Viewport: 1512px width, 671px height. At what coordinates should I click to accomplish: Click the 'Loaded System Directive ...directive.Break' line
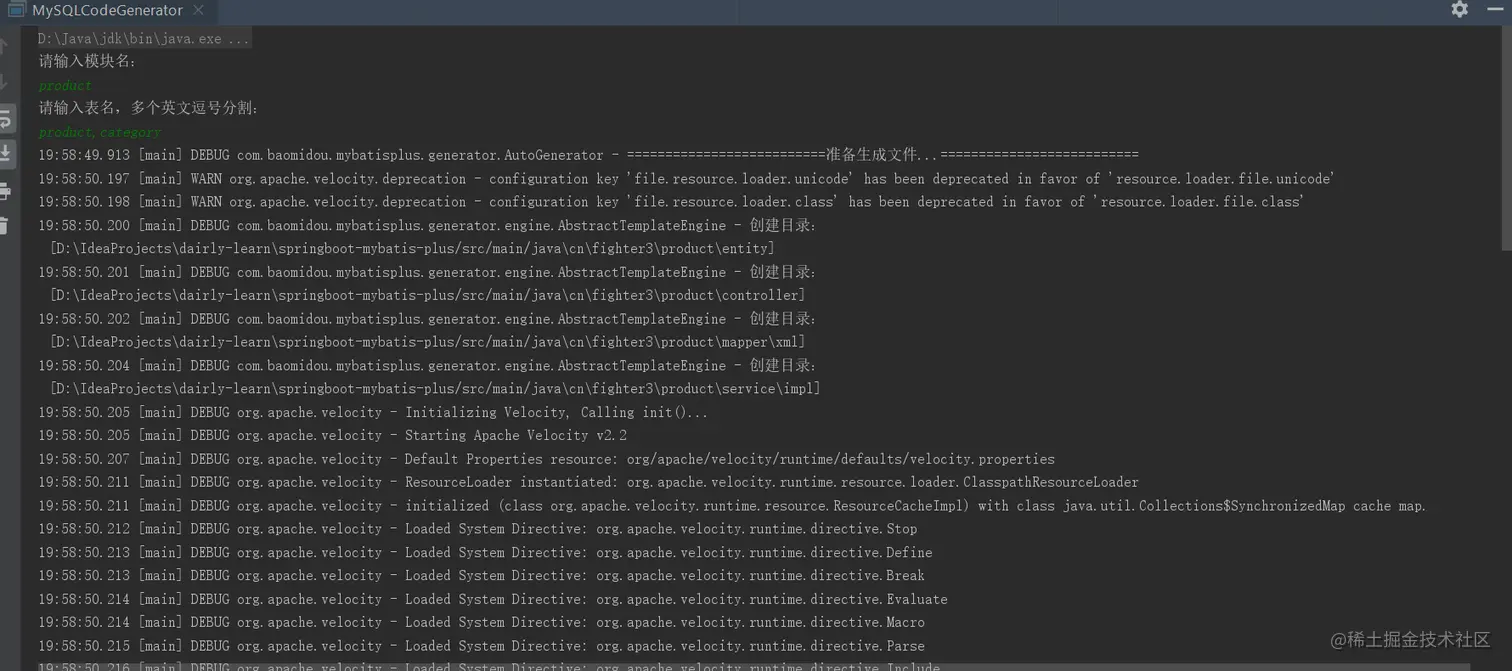pyautogui.click(x=481, y=575)
